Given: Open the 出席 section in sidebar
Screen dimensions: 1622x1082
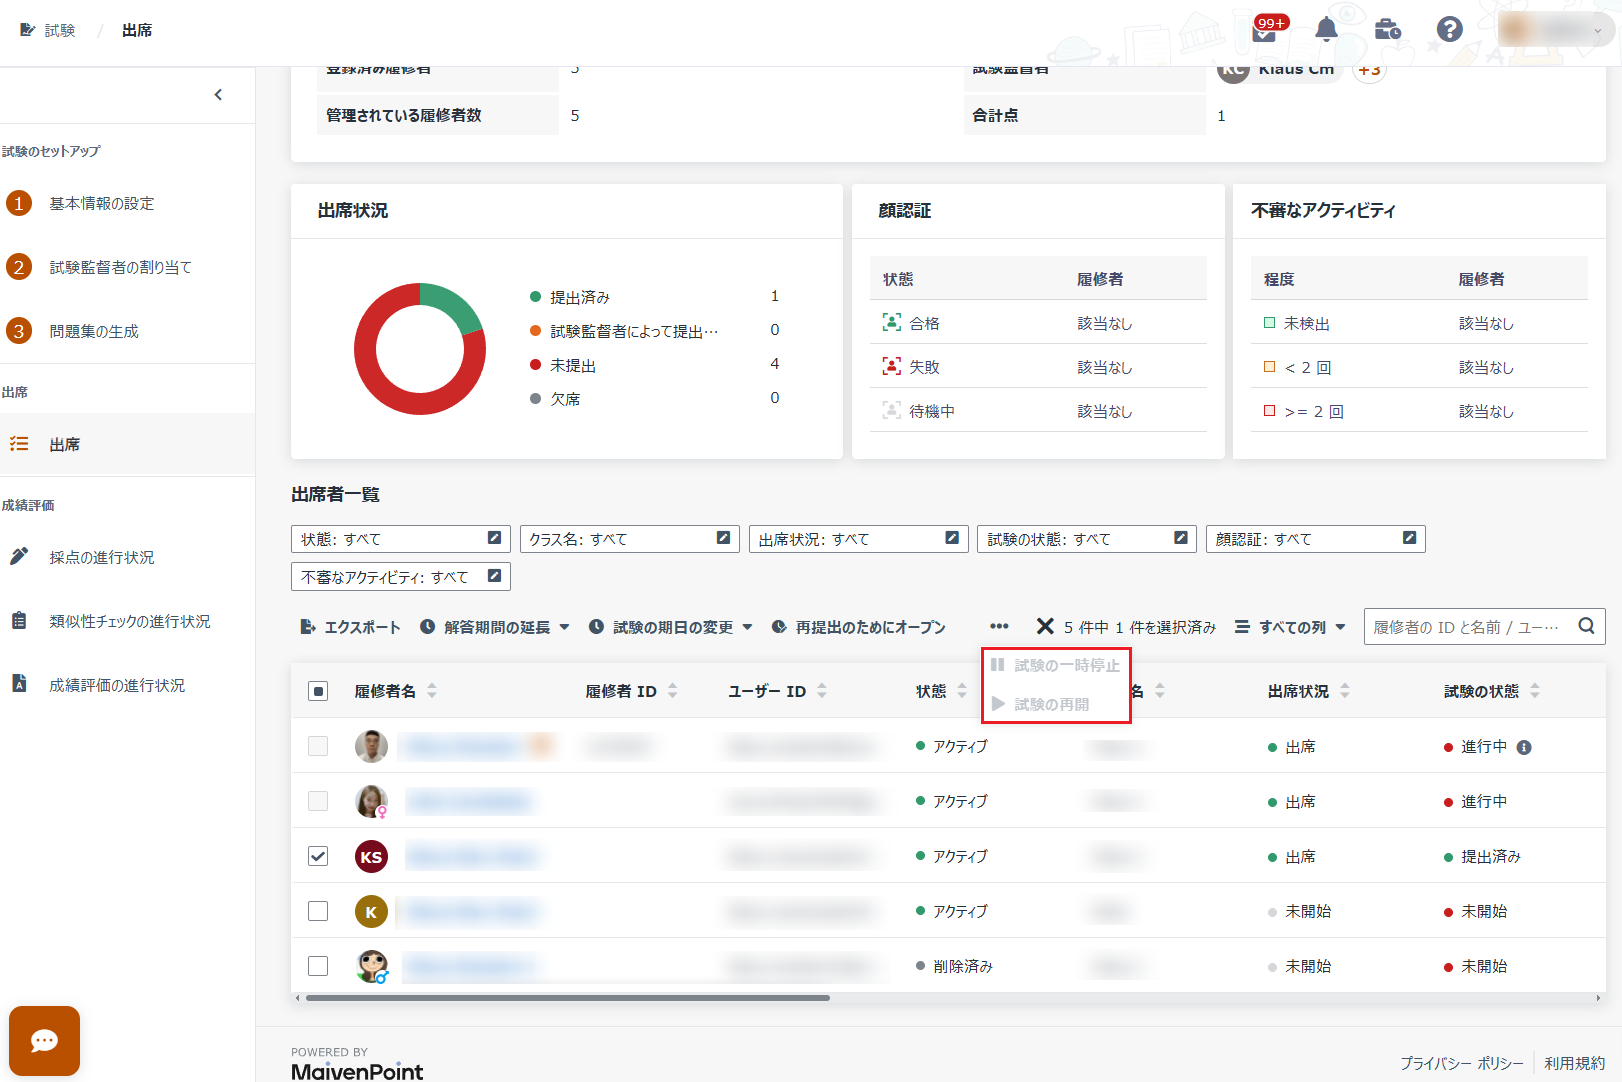Looking at the screenshot, I should click(x=65, y=443).
